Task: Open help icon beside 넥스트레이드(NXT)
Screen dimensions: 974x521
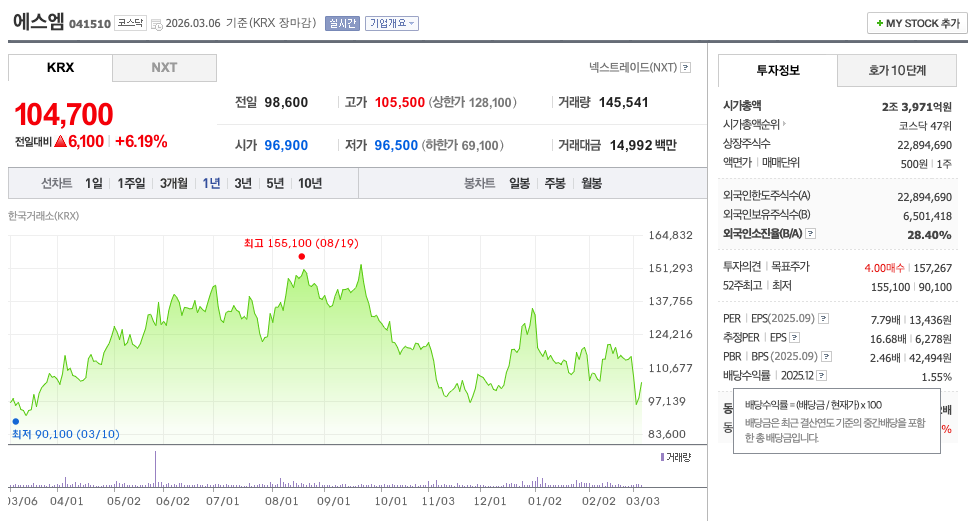Action: (685, 67)
